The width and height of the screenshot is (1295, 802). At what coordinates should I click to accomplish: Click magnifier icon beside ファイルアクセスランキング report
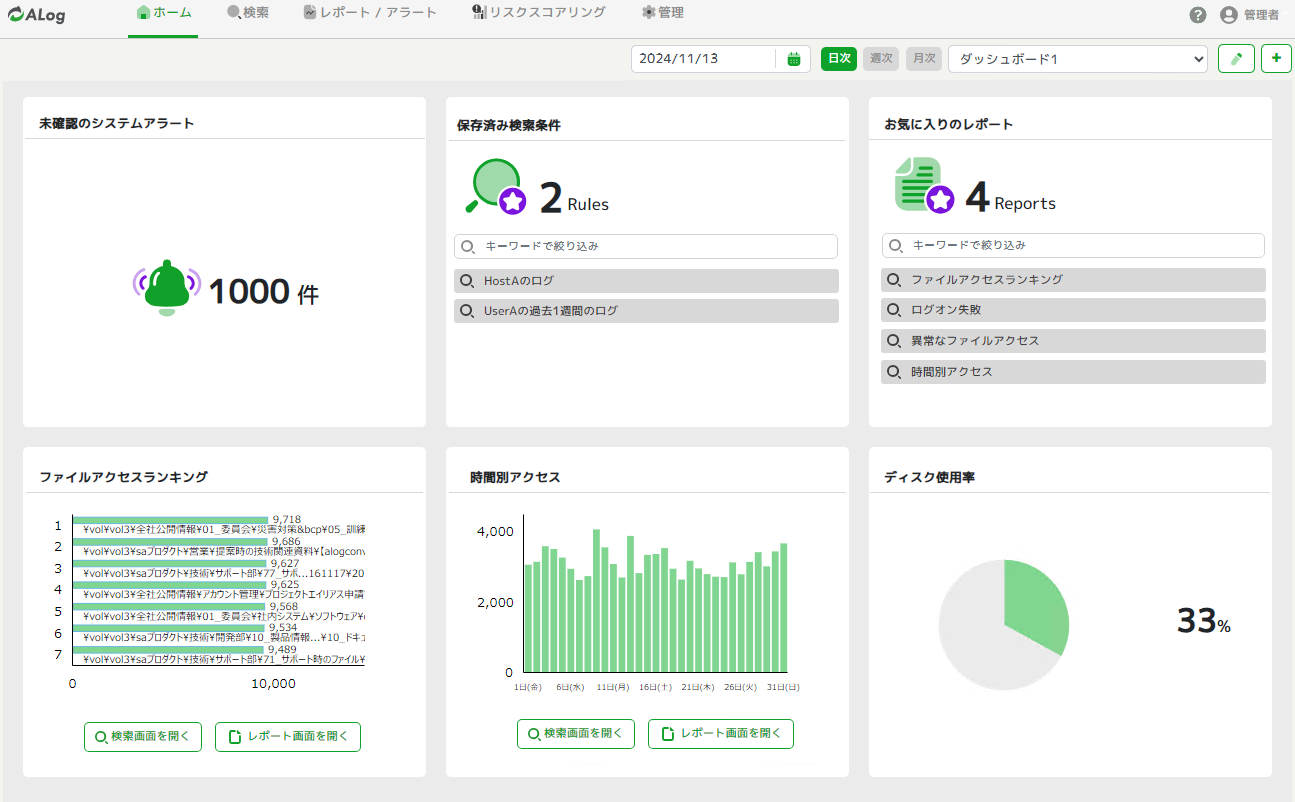click(x=894, y=280)
